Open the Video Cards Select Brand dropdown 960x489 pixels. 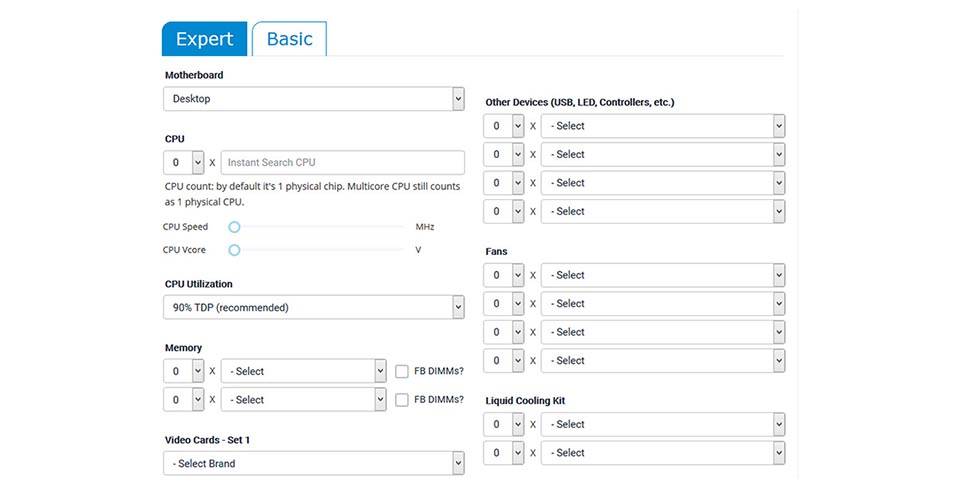click(x=314, y=463)
